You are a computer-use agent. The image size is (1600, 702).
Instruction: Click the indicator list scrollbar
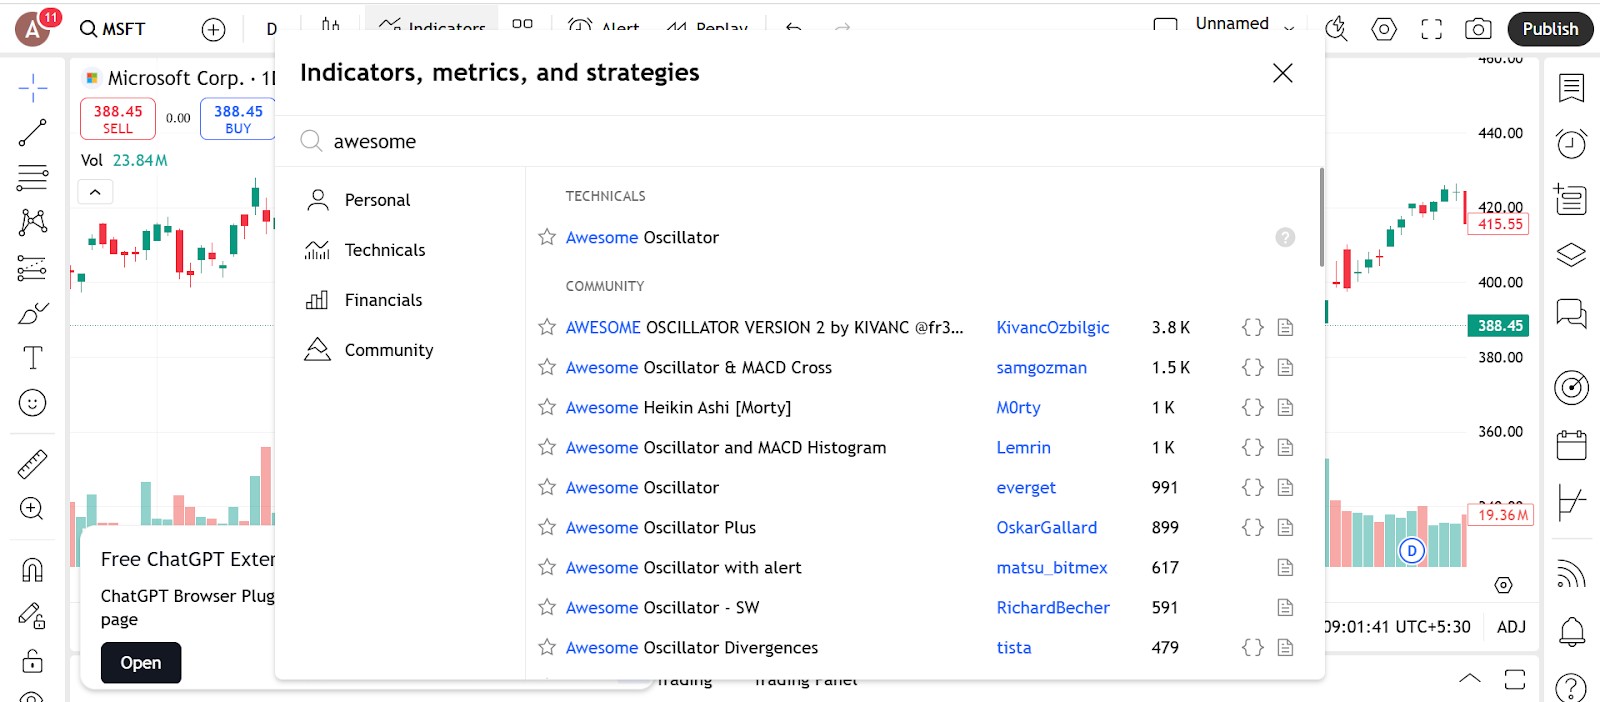(x=1321, y=217)
